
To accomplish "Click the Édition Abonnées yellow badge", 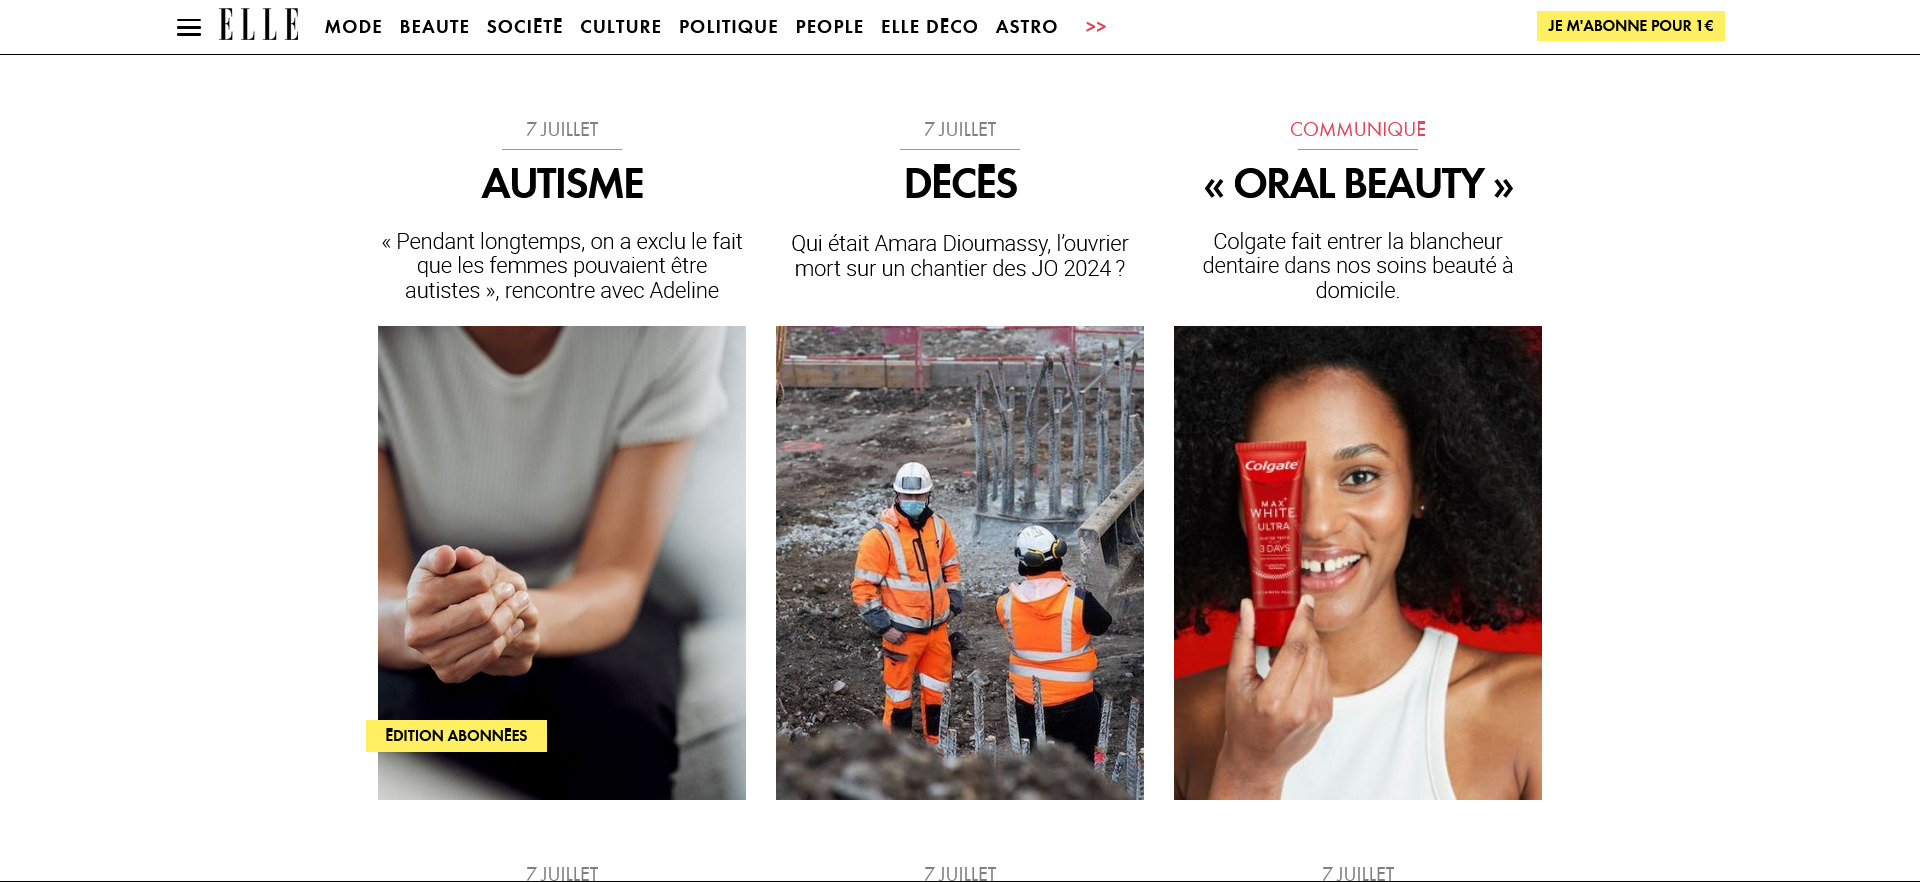I will pyautogui.click(x=456, y=736).
